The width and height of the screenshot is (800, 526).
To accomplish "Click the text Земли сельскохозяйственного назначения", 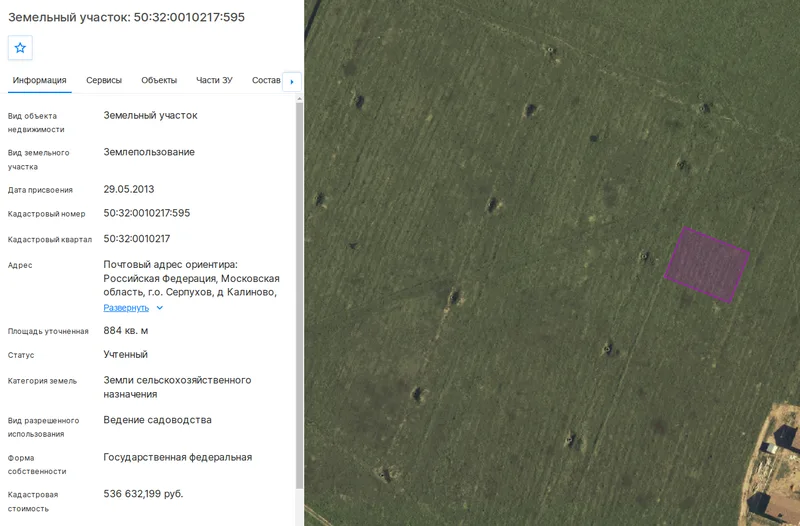I will pos(177,387).
